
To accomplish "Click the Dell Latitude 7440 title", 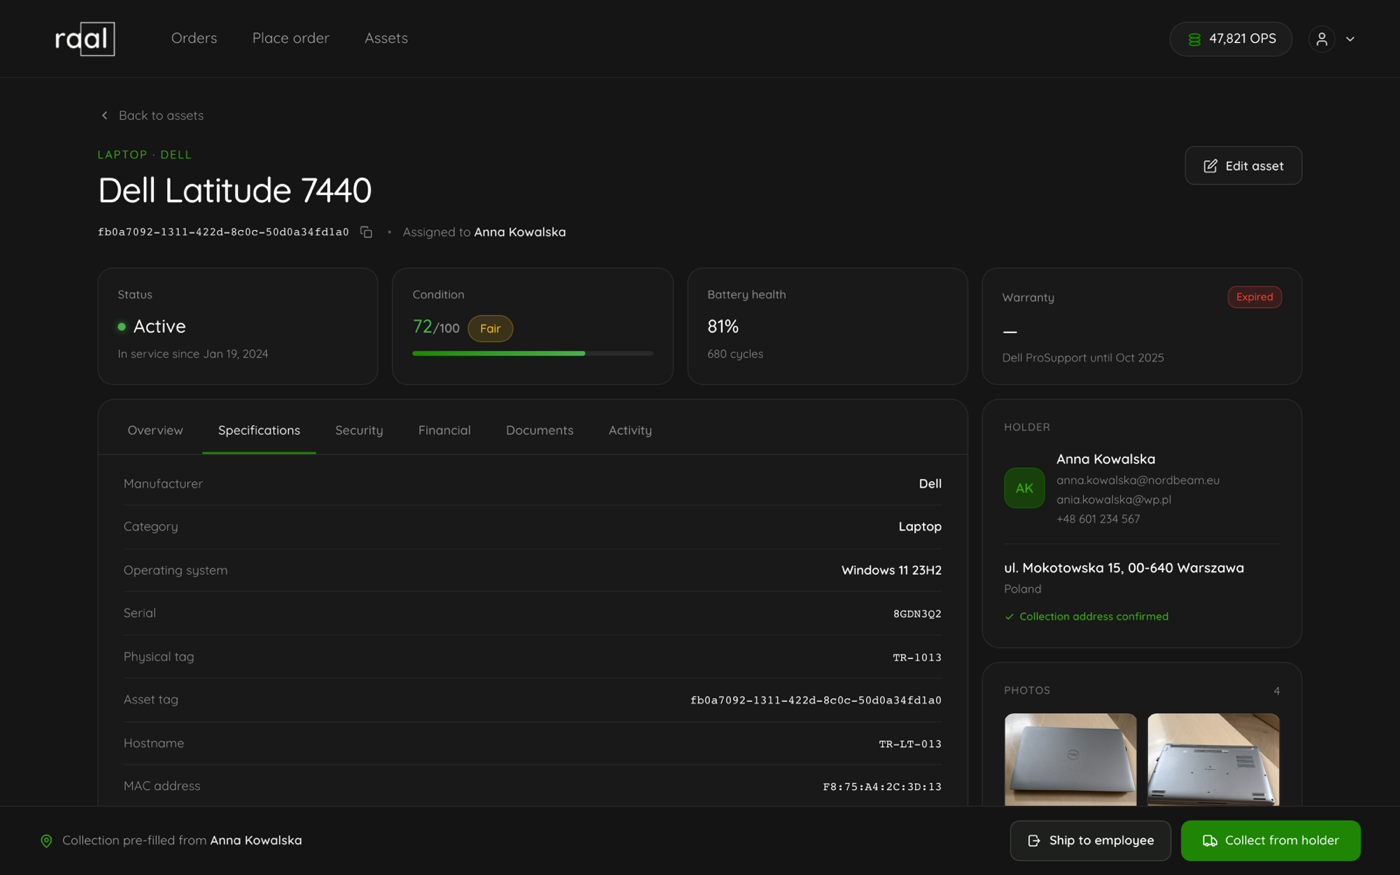I will pos(235,190).
